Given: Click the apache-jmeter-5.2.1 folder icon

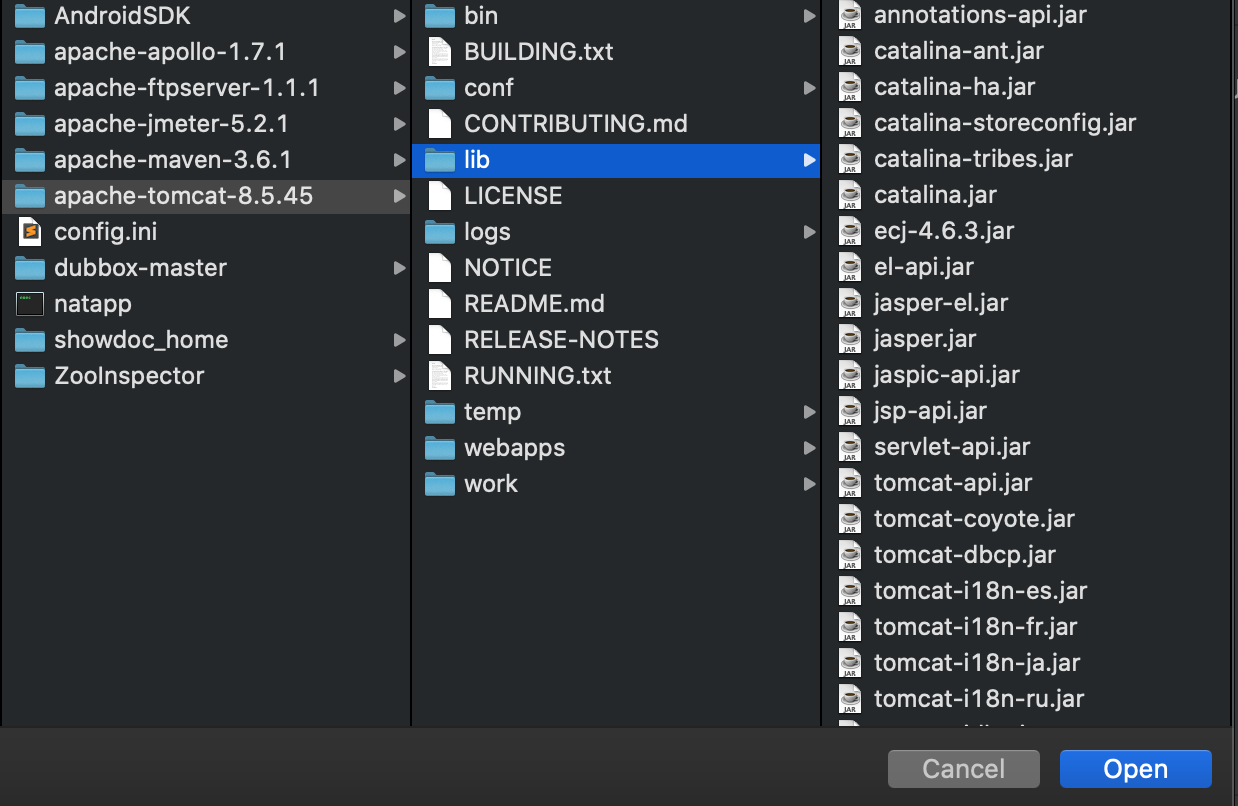Looking at the screenshot, I should point(30,124).
